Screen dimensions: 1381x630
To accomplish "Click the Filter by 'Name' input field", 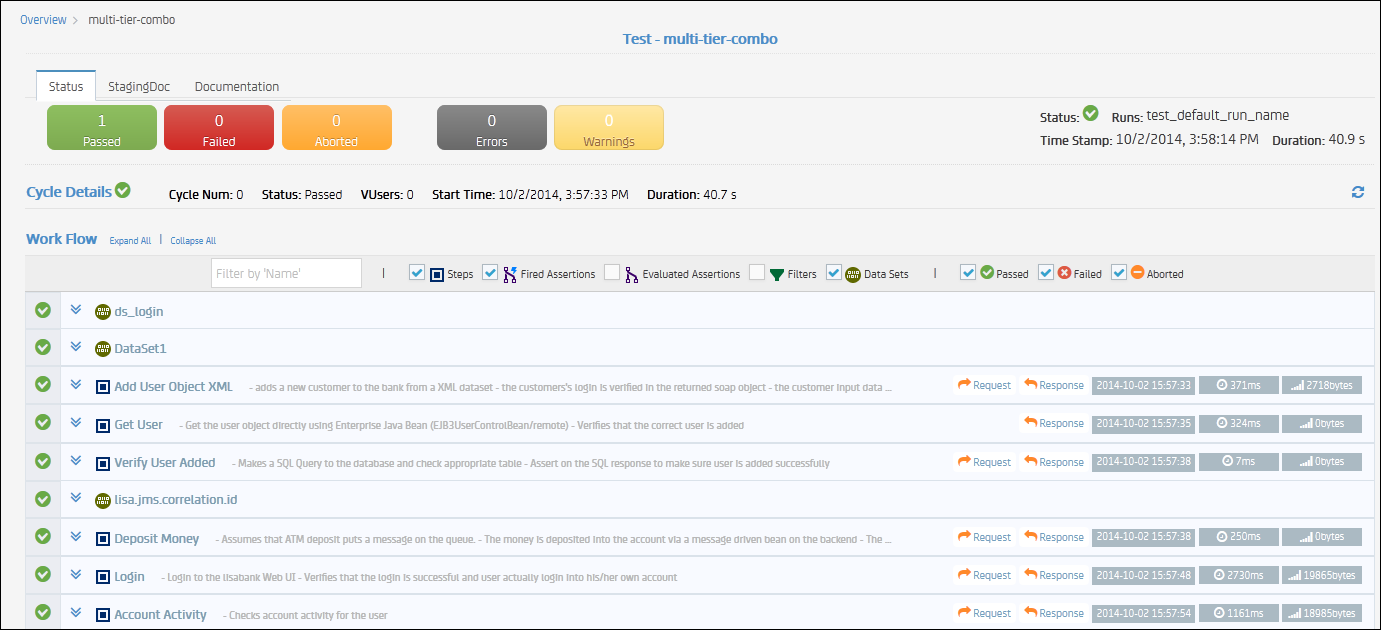I will [286, 272].
